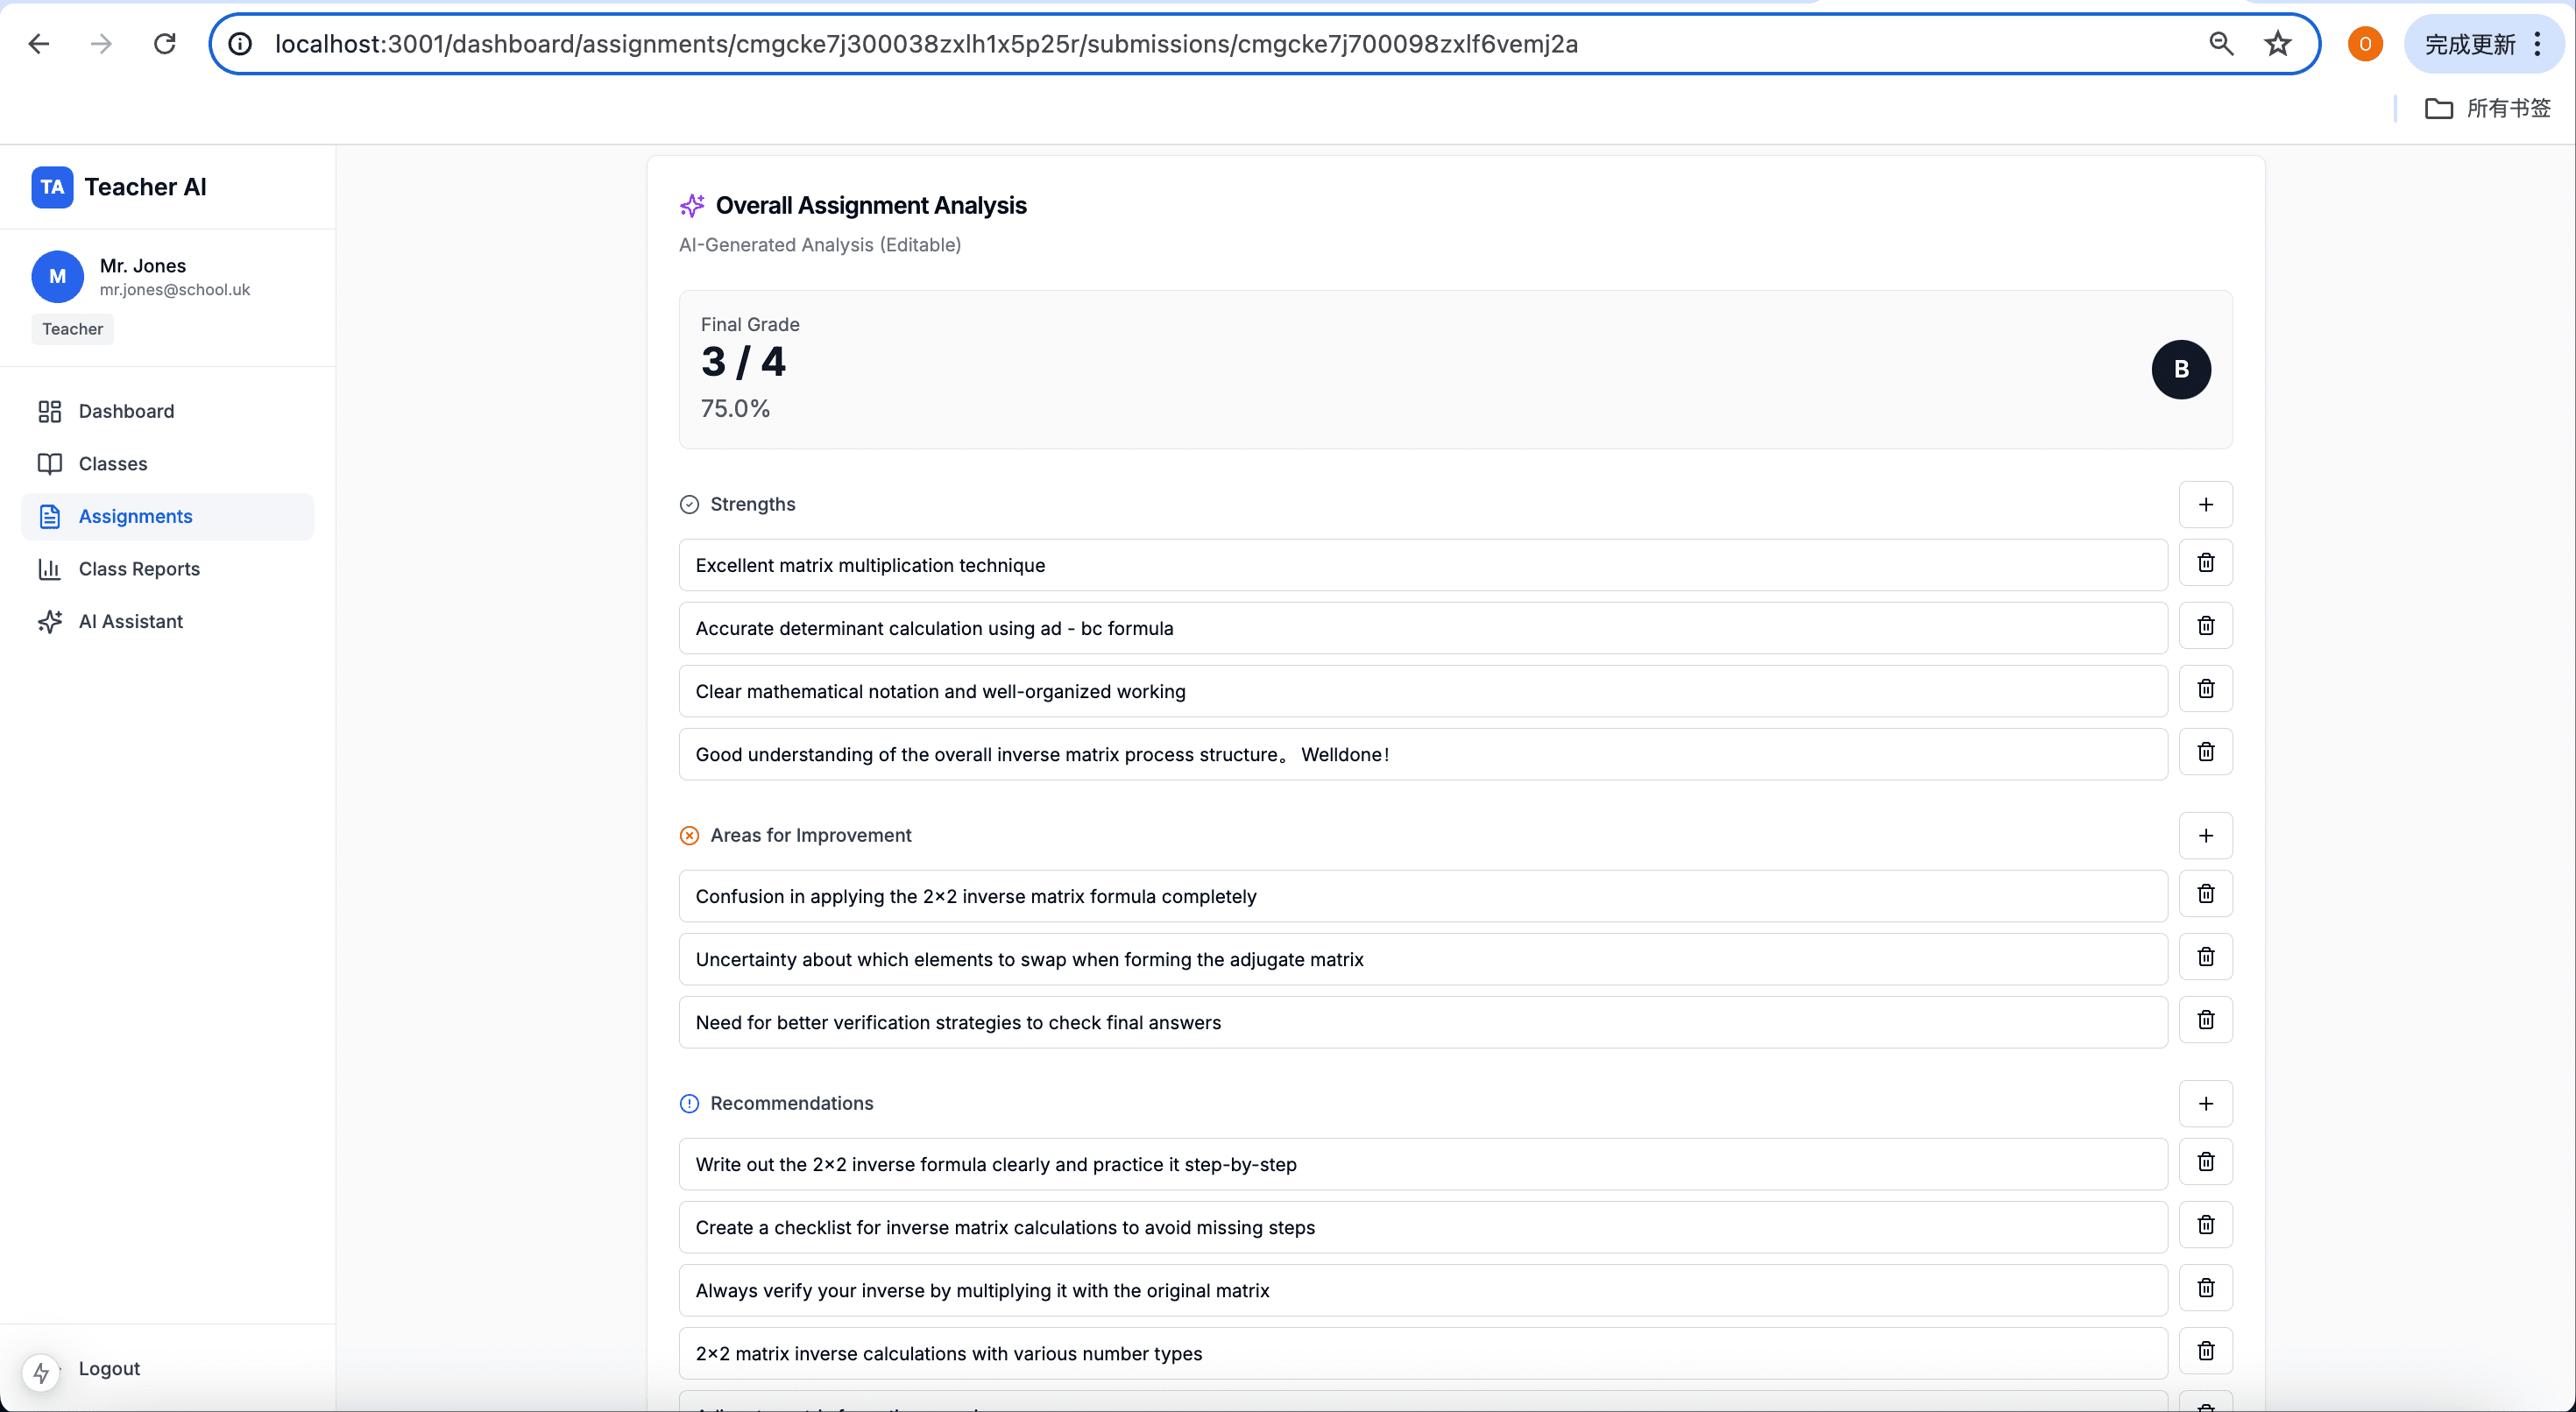
Task: Add a new recommendation using the plus button
Action: (x=2206, y=1103)
